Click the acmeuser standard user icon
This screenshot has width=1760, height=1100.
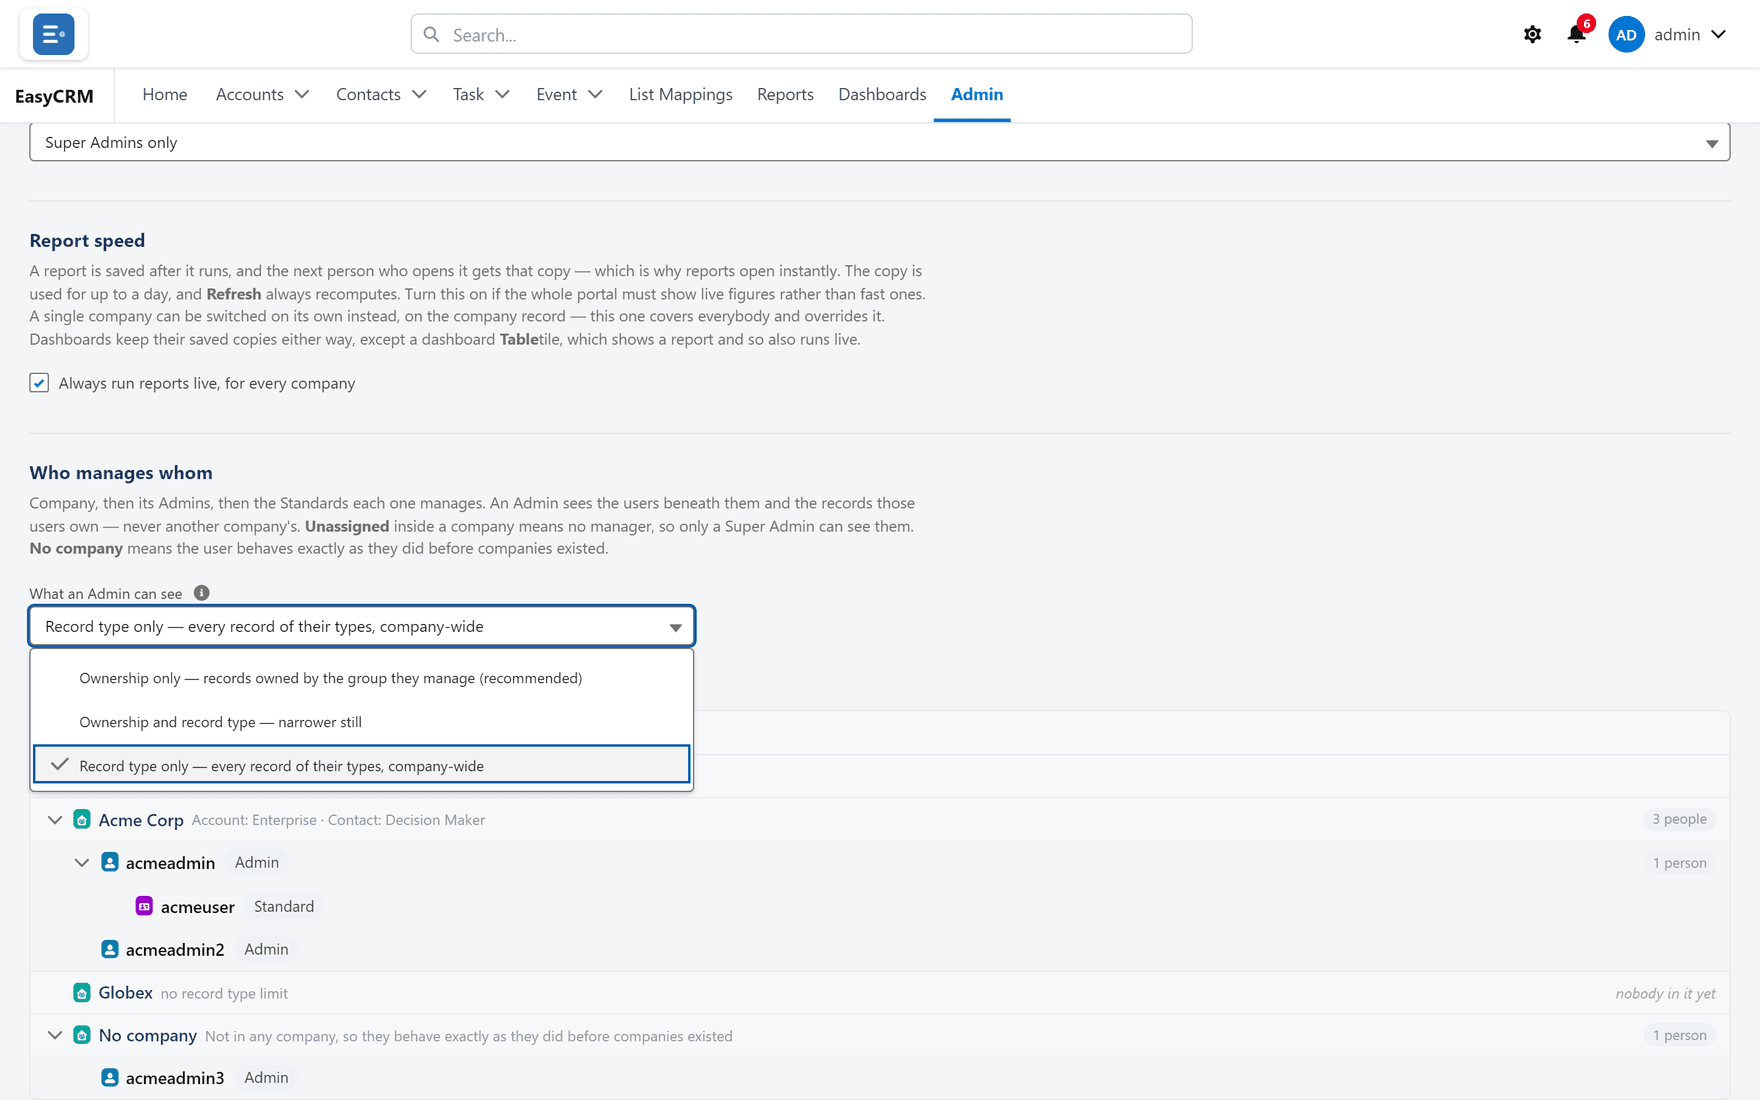click(144, 906)
